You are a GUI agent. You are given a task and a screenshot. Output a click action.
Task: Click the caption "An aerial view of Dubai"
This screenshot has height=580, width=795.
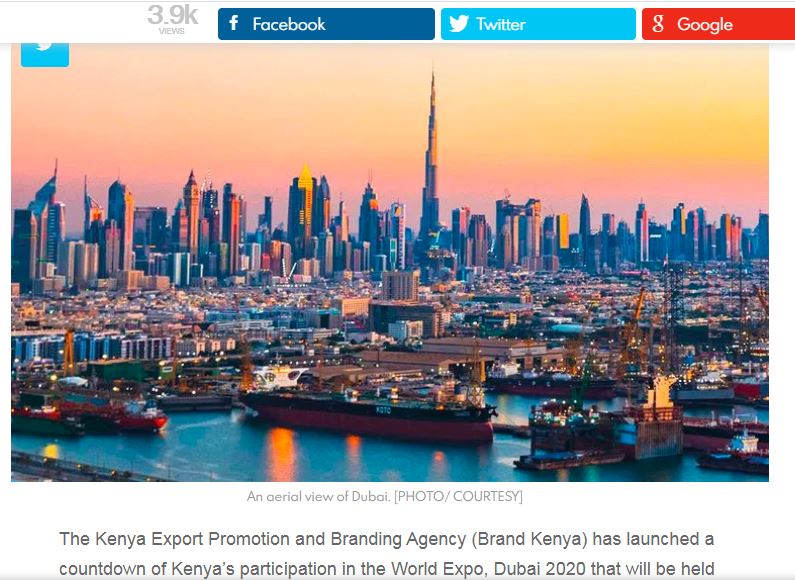click(x=318, y=496)
